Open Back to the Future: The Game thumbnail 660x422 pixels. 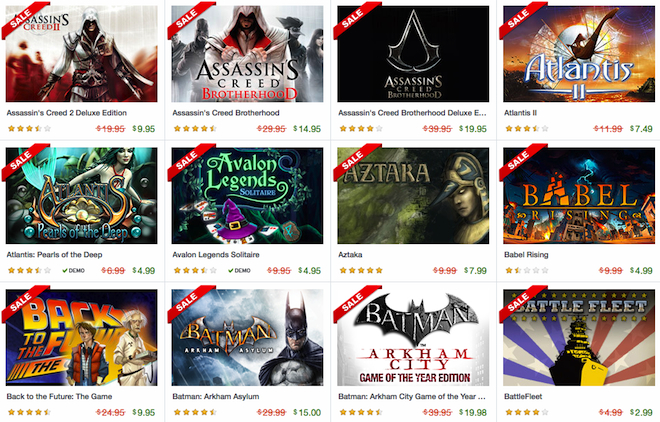point(82,337)
